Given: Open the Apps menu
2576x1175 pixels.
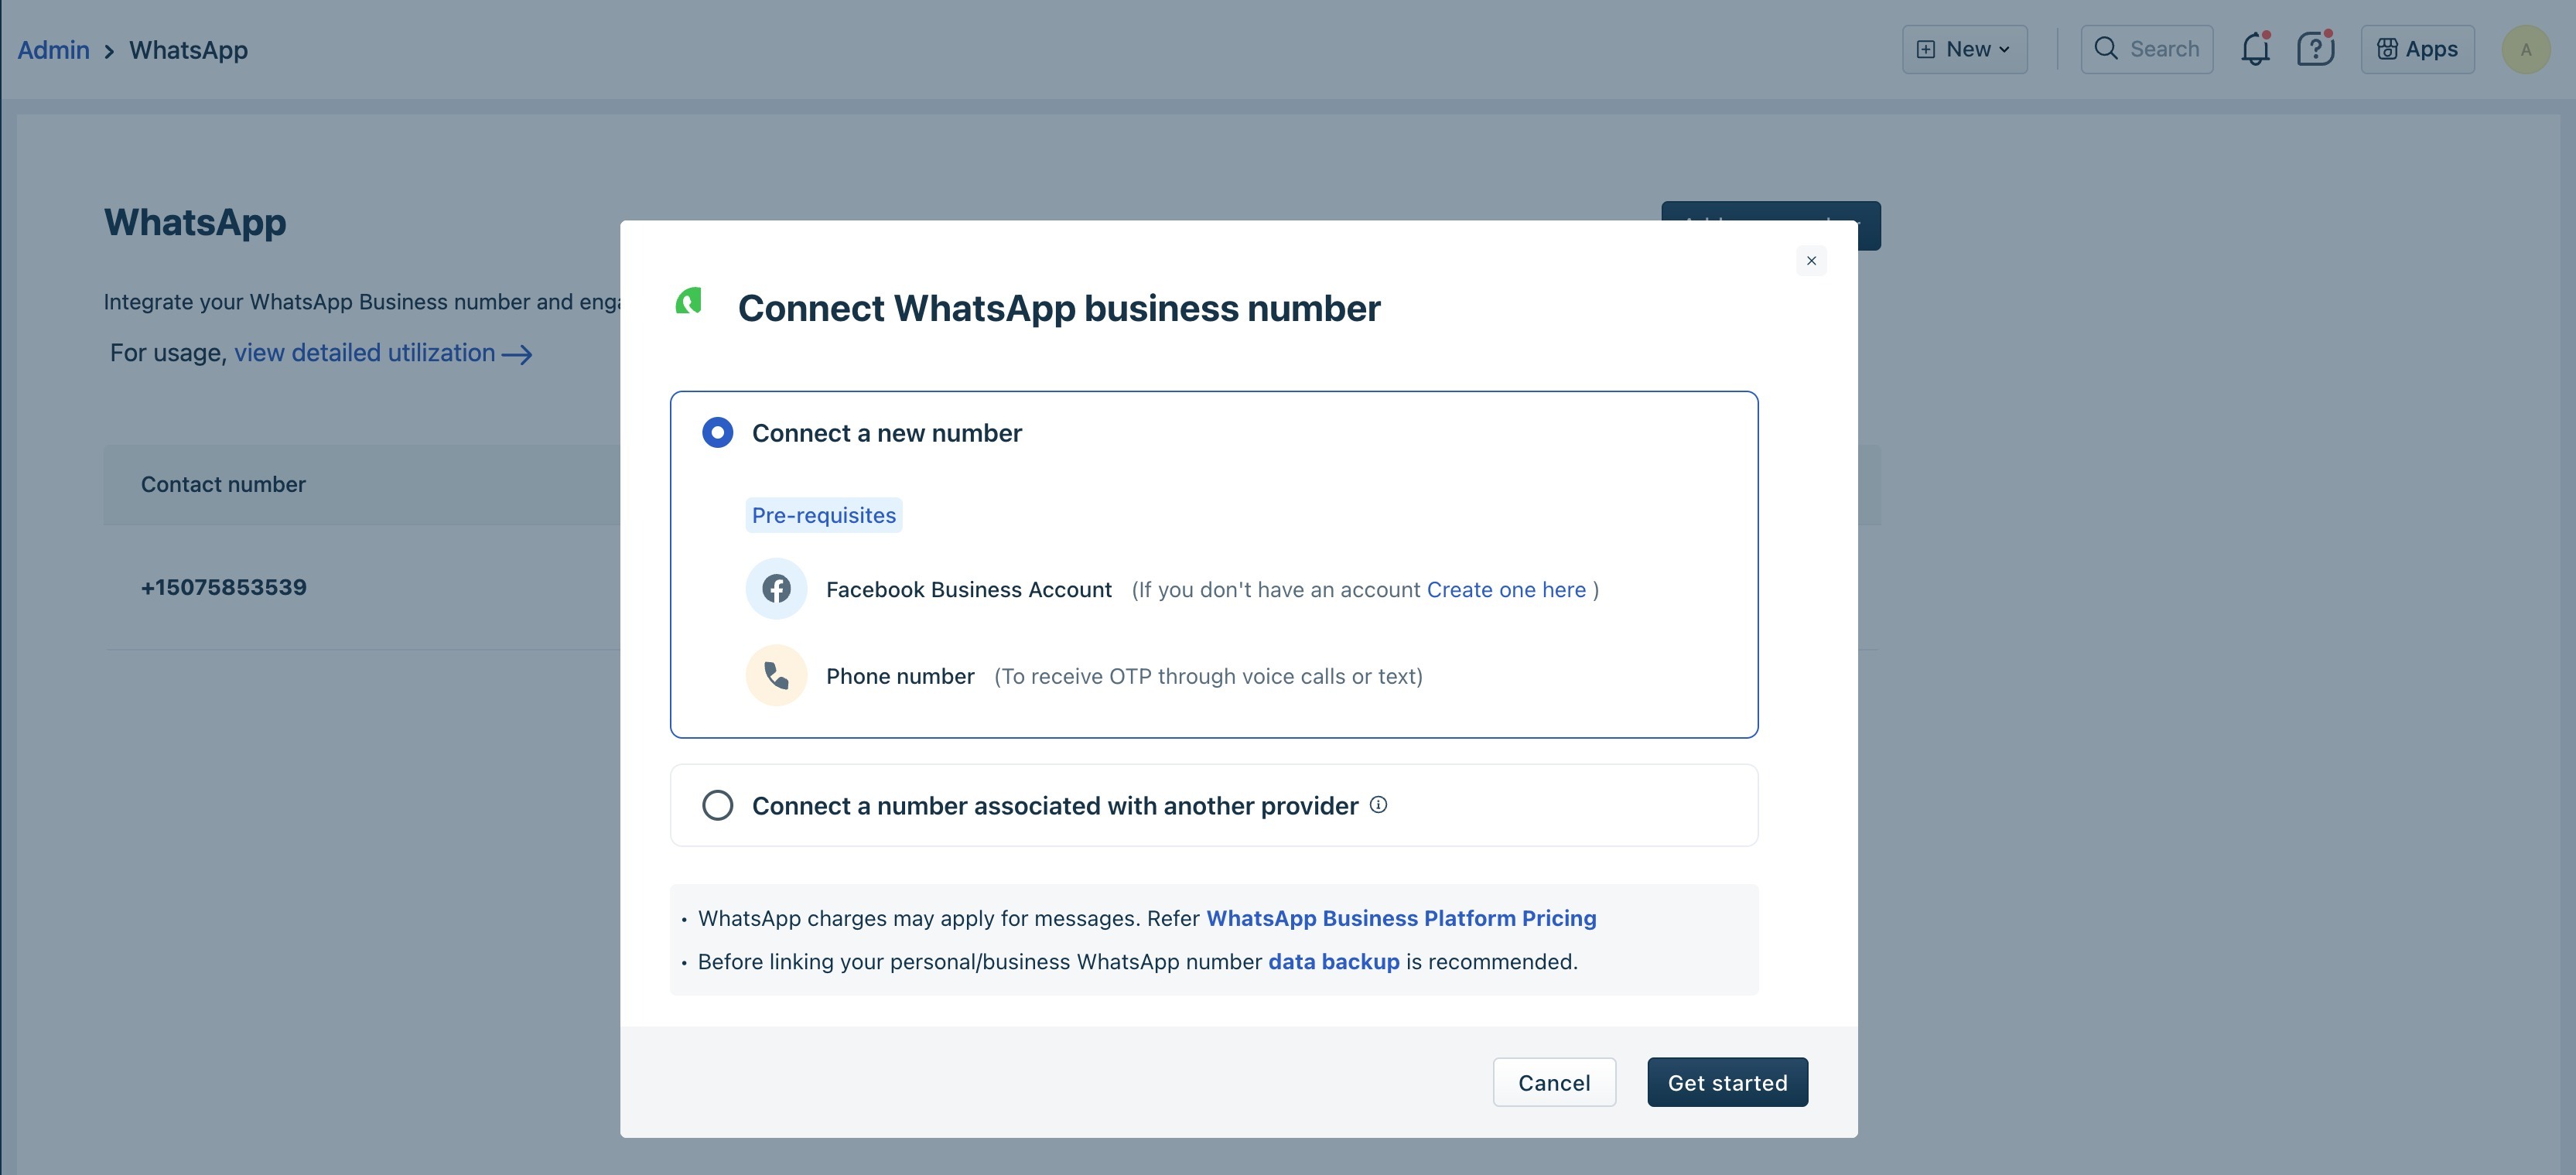Looking at the screenshot, I should point(2417,49).
